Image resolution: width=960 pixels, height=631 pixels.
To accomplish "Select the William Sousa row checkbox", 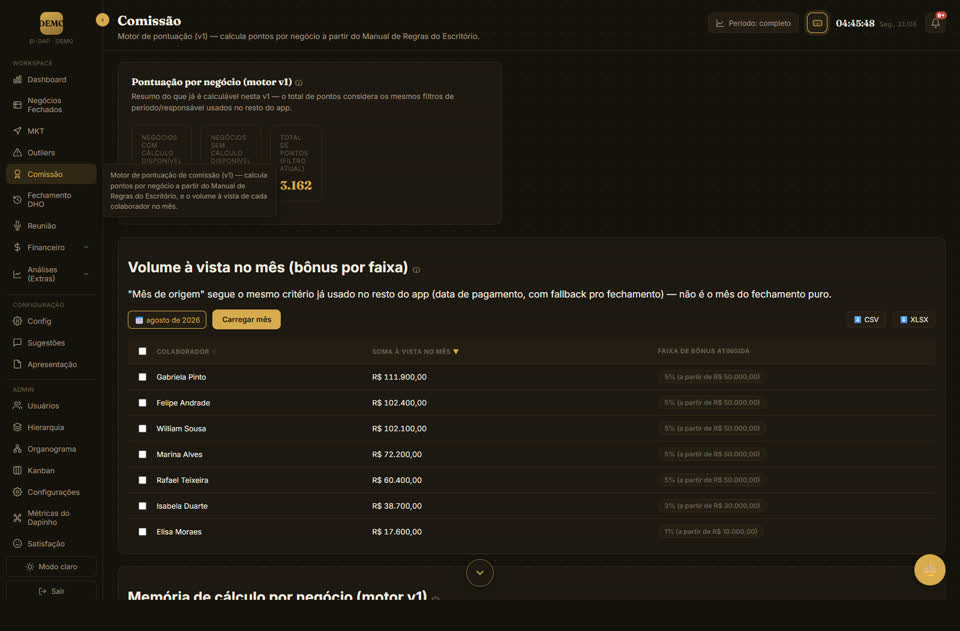I will pos(143,428).
